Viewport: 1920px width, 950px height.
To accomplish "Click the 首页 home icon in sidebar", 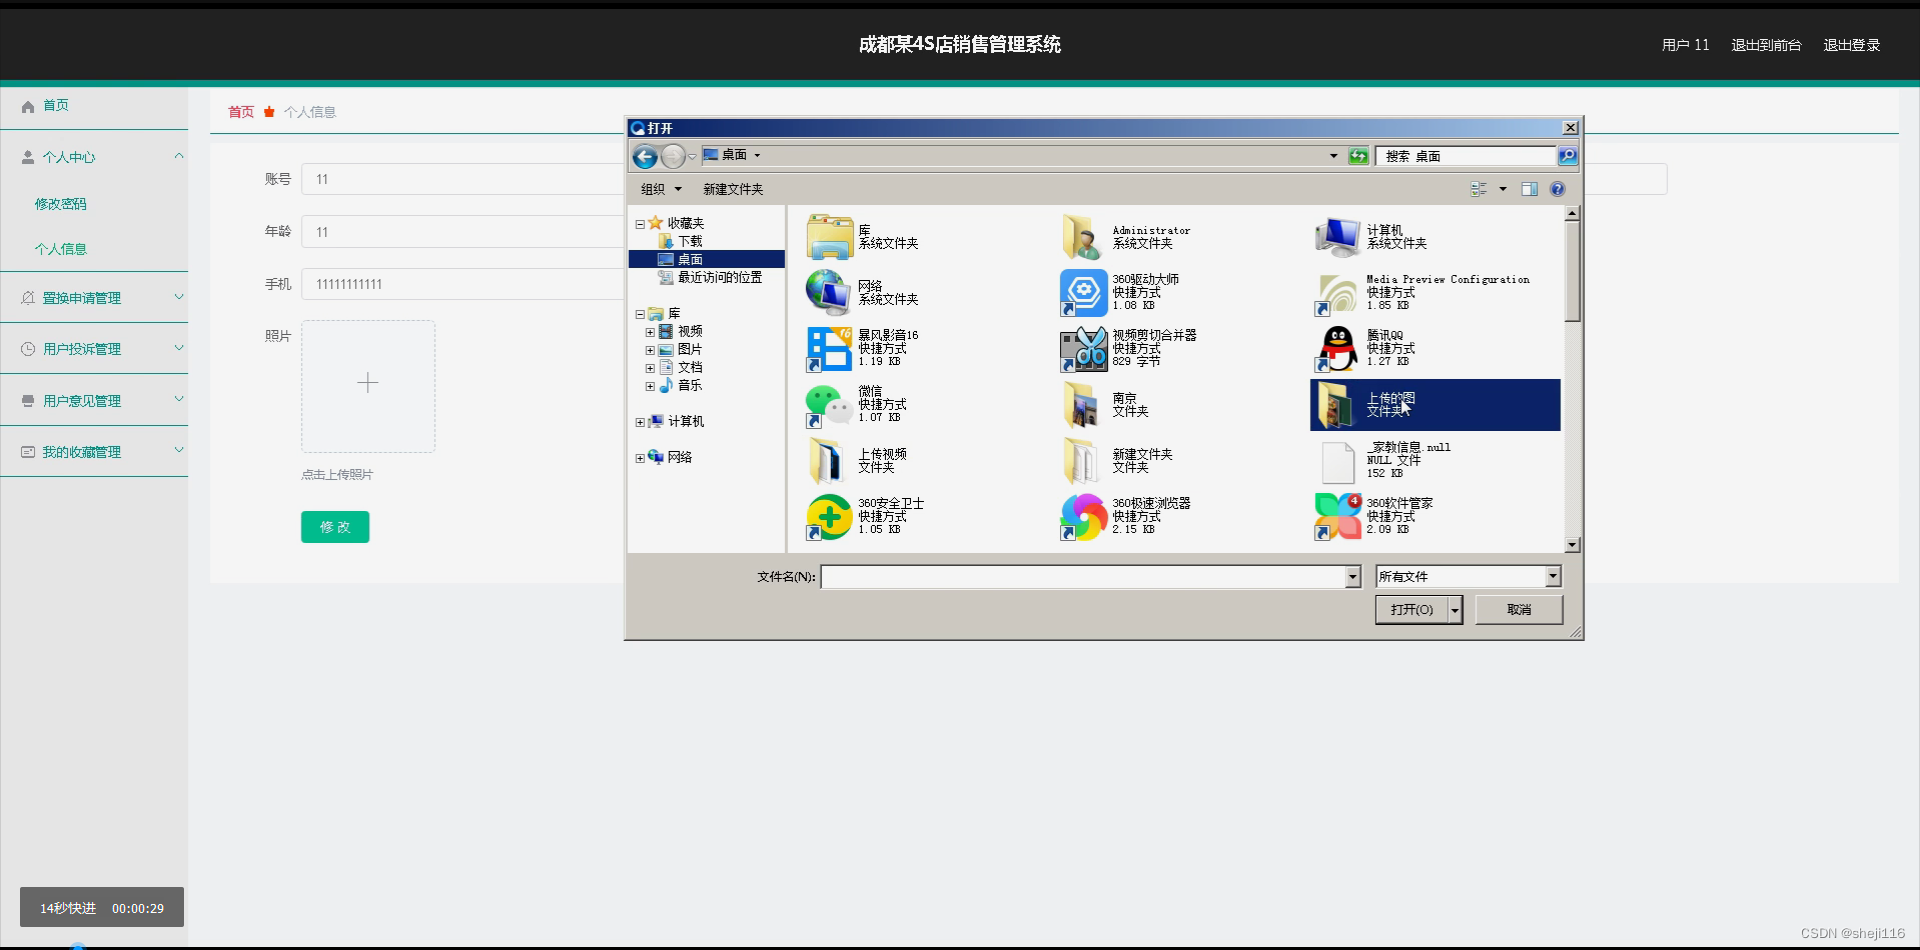I will [x=26, y=106].
